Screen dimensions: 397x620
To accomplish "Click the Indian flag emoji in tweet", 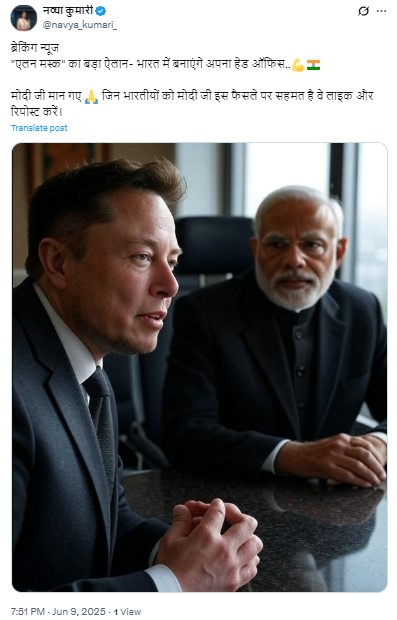I will (313, 65).
